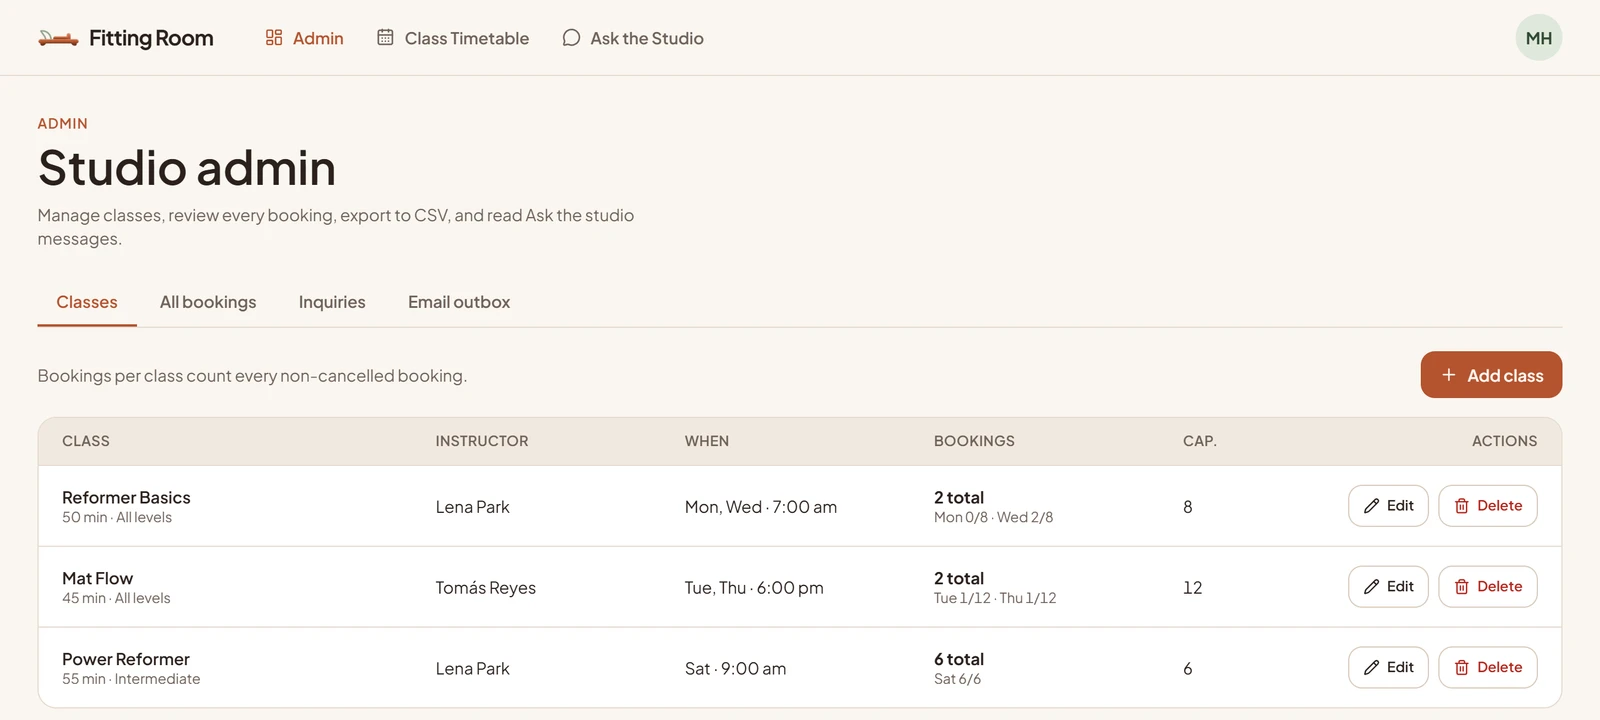Click the BOOKINGS column header

click(974, 441)
